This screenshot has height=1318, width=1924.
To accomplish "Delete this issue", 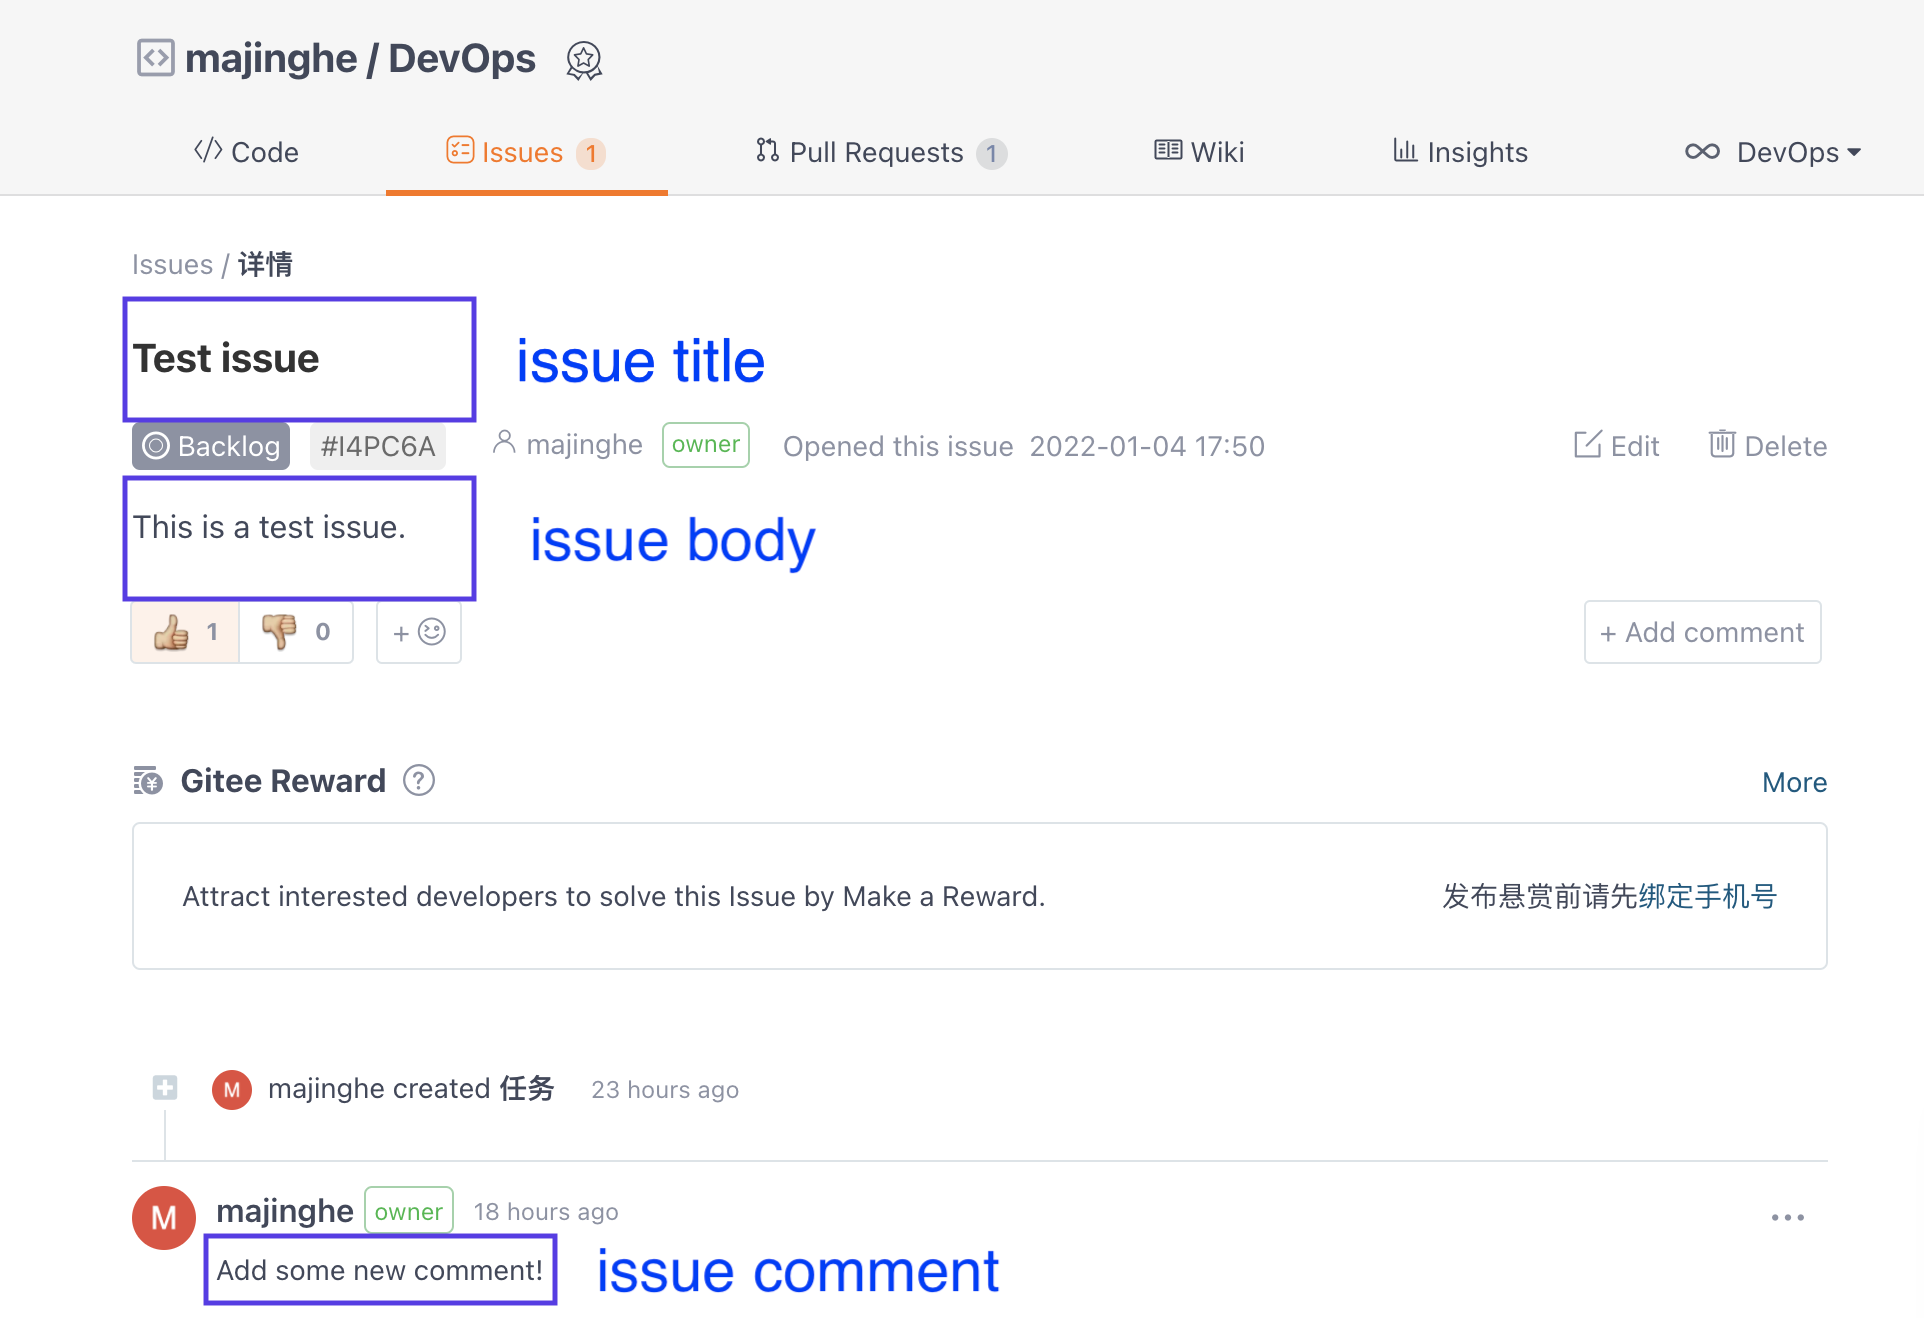I will click(1767, 446).
